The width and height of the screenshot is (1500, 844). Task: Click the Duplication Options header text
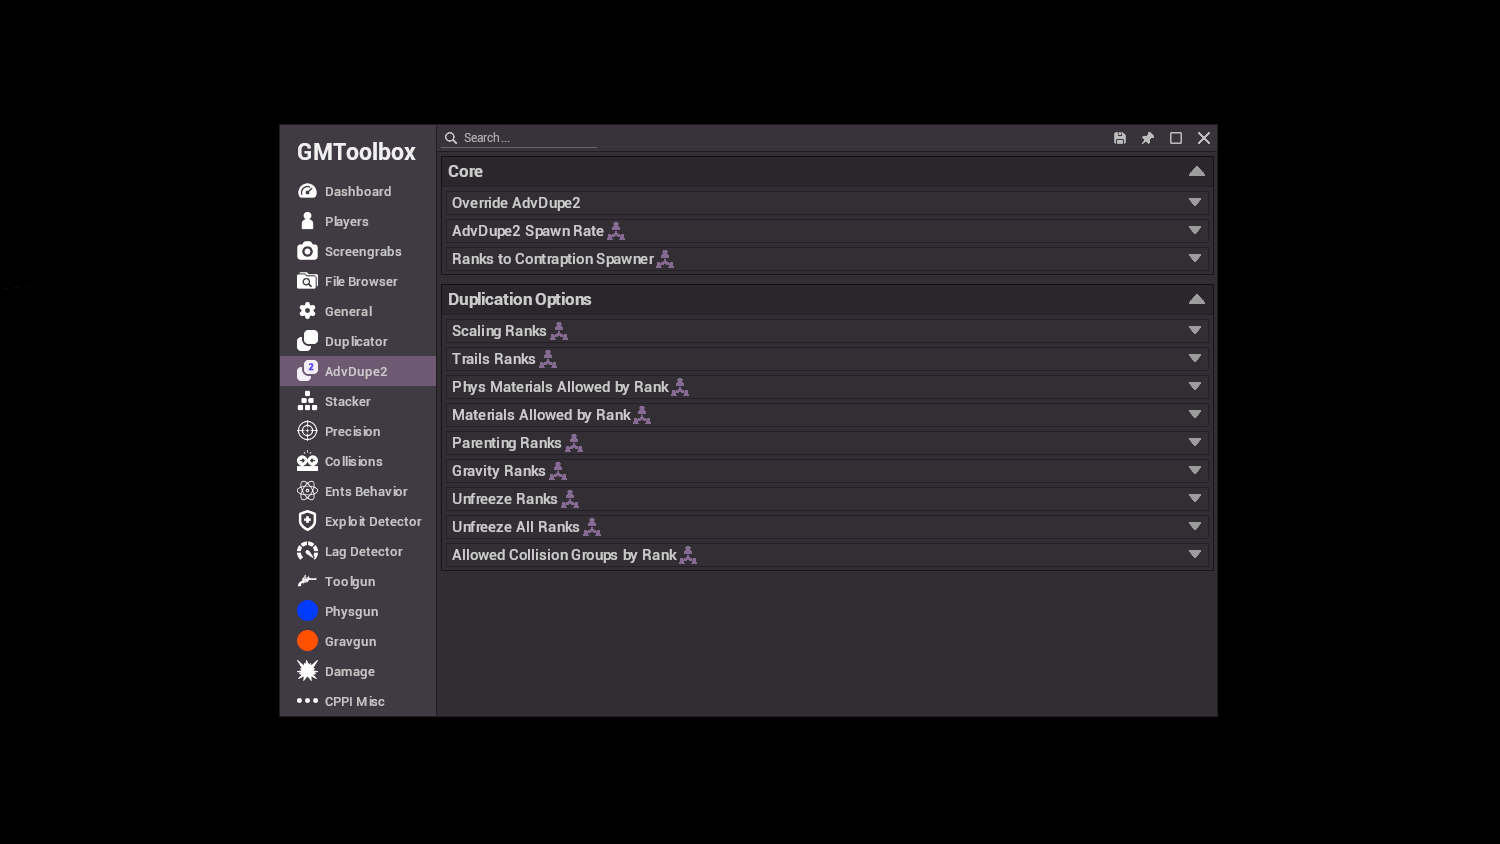click(x=520, y=299)
